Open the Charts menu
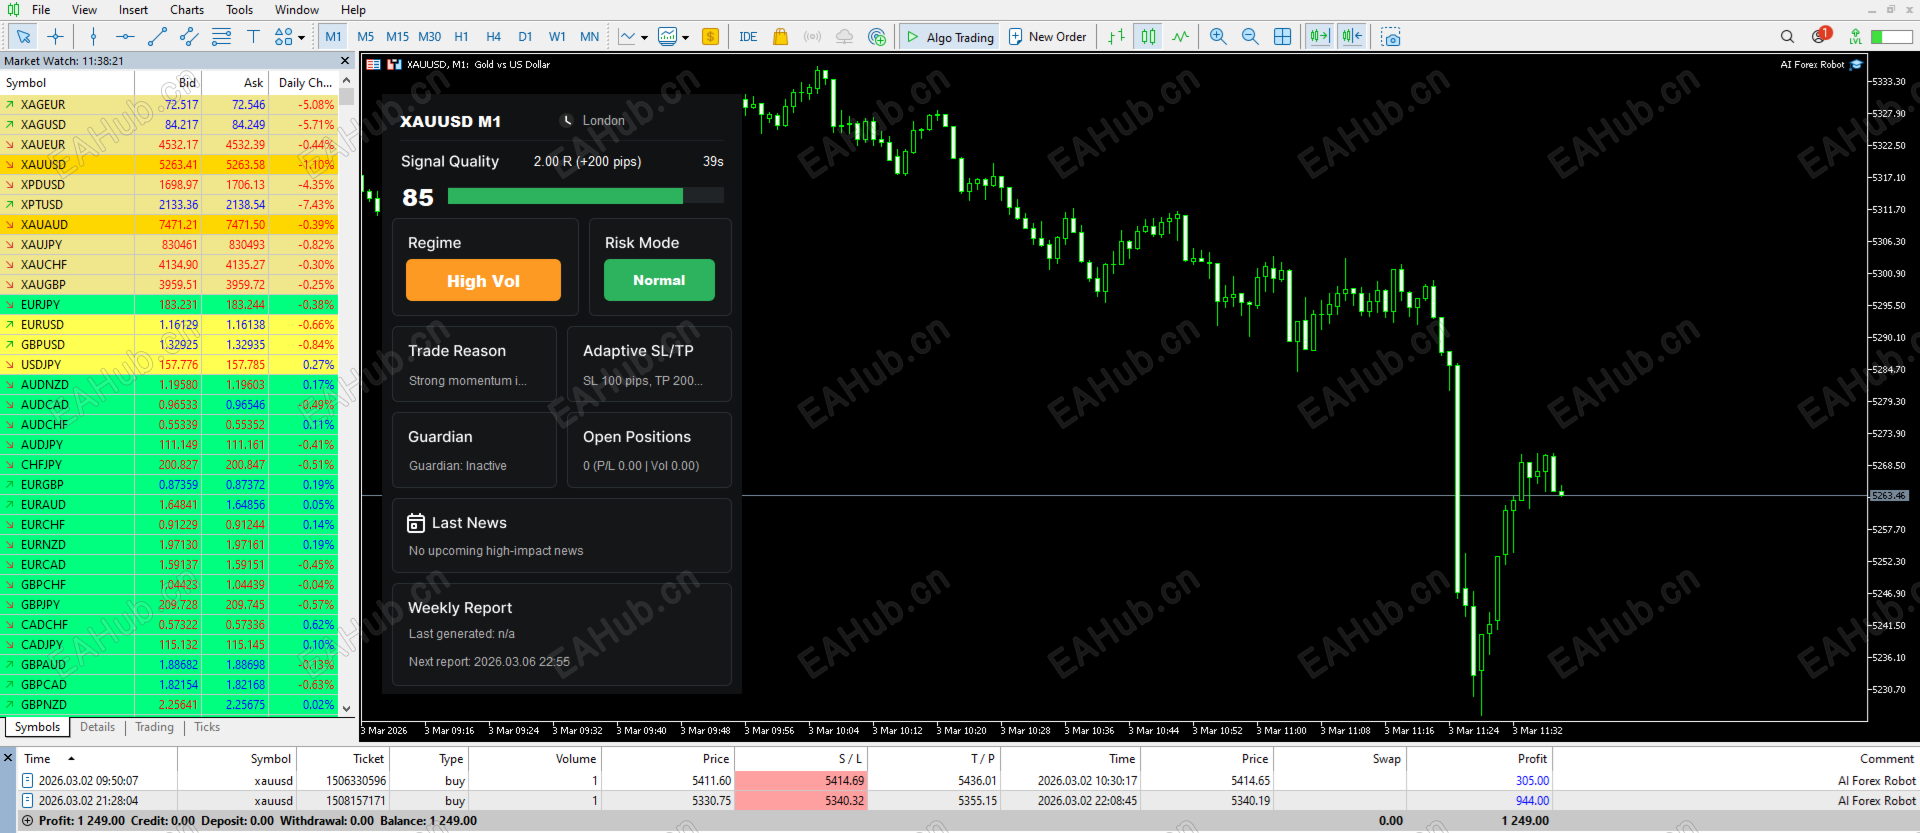 point(187,10)
